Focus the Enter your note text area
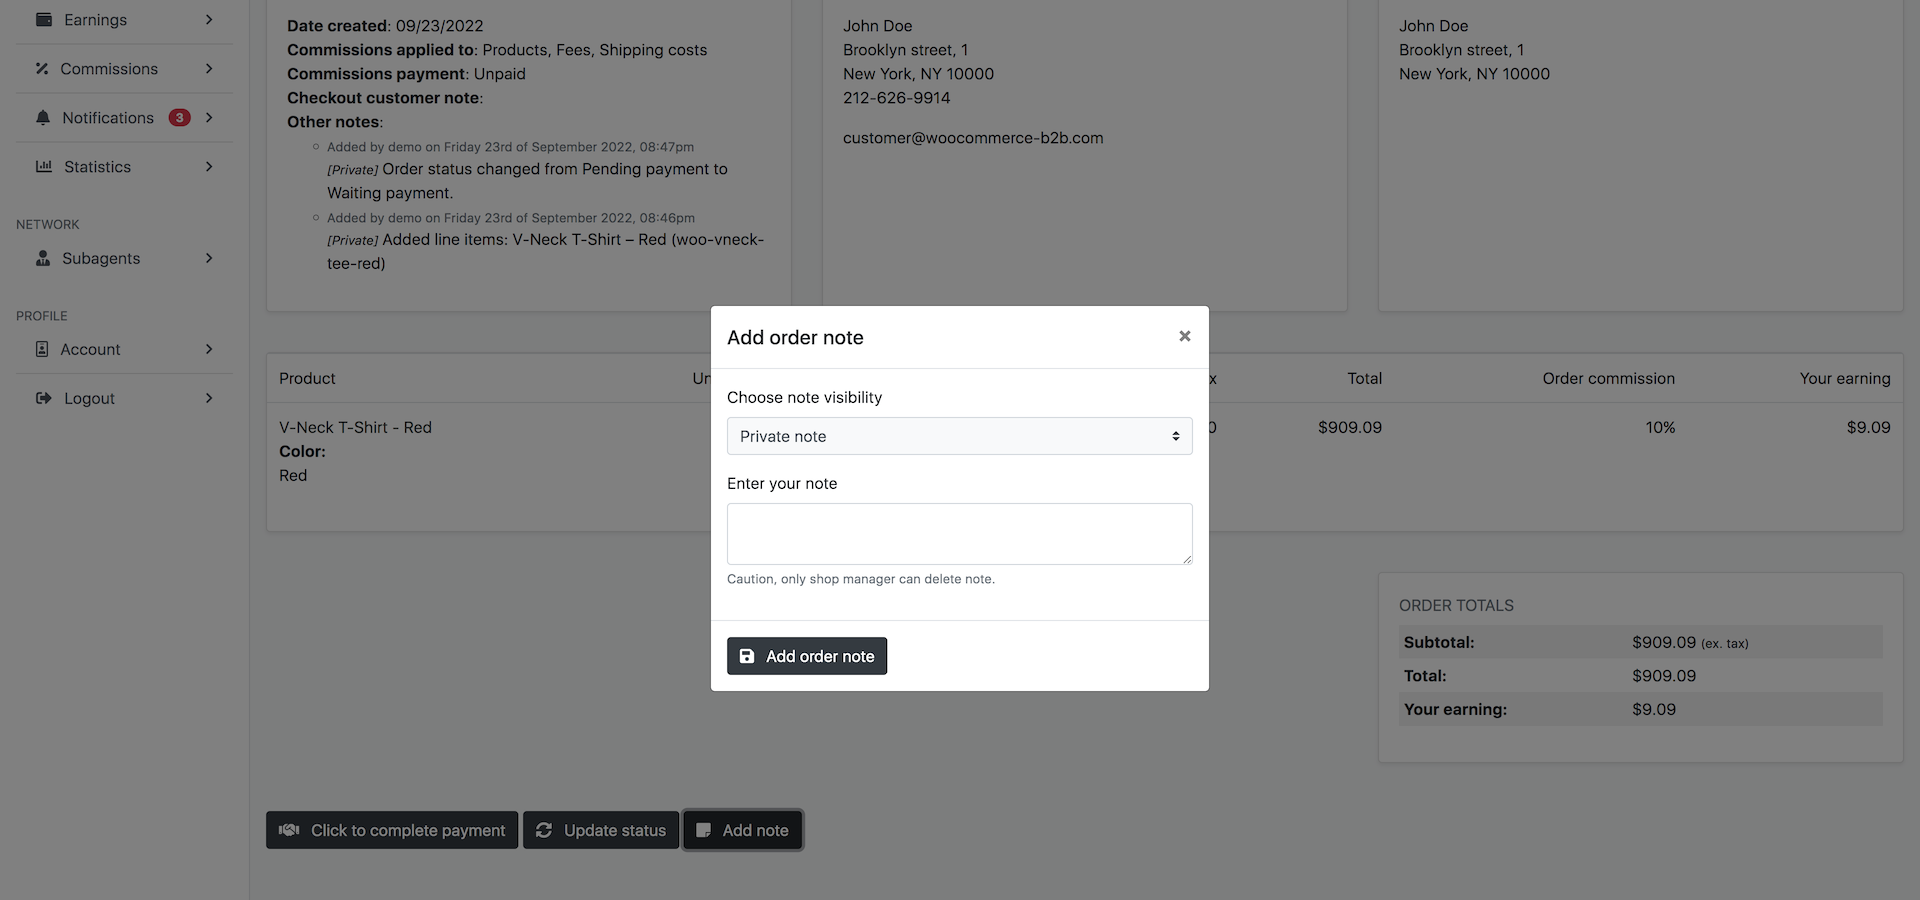 tap(959, 534)
